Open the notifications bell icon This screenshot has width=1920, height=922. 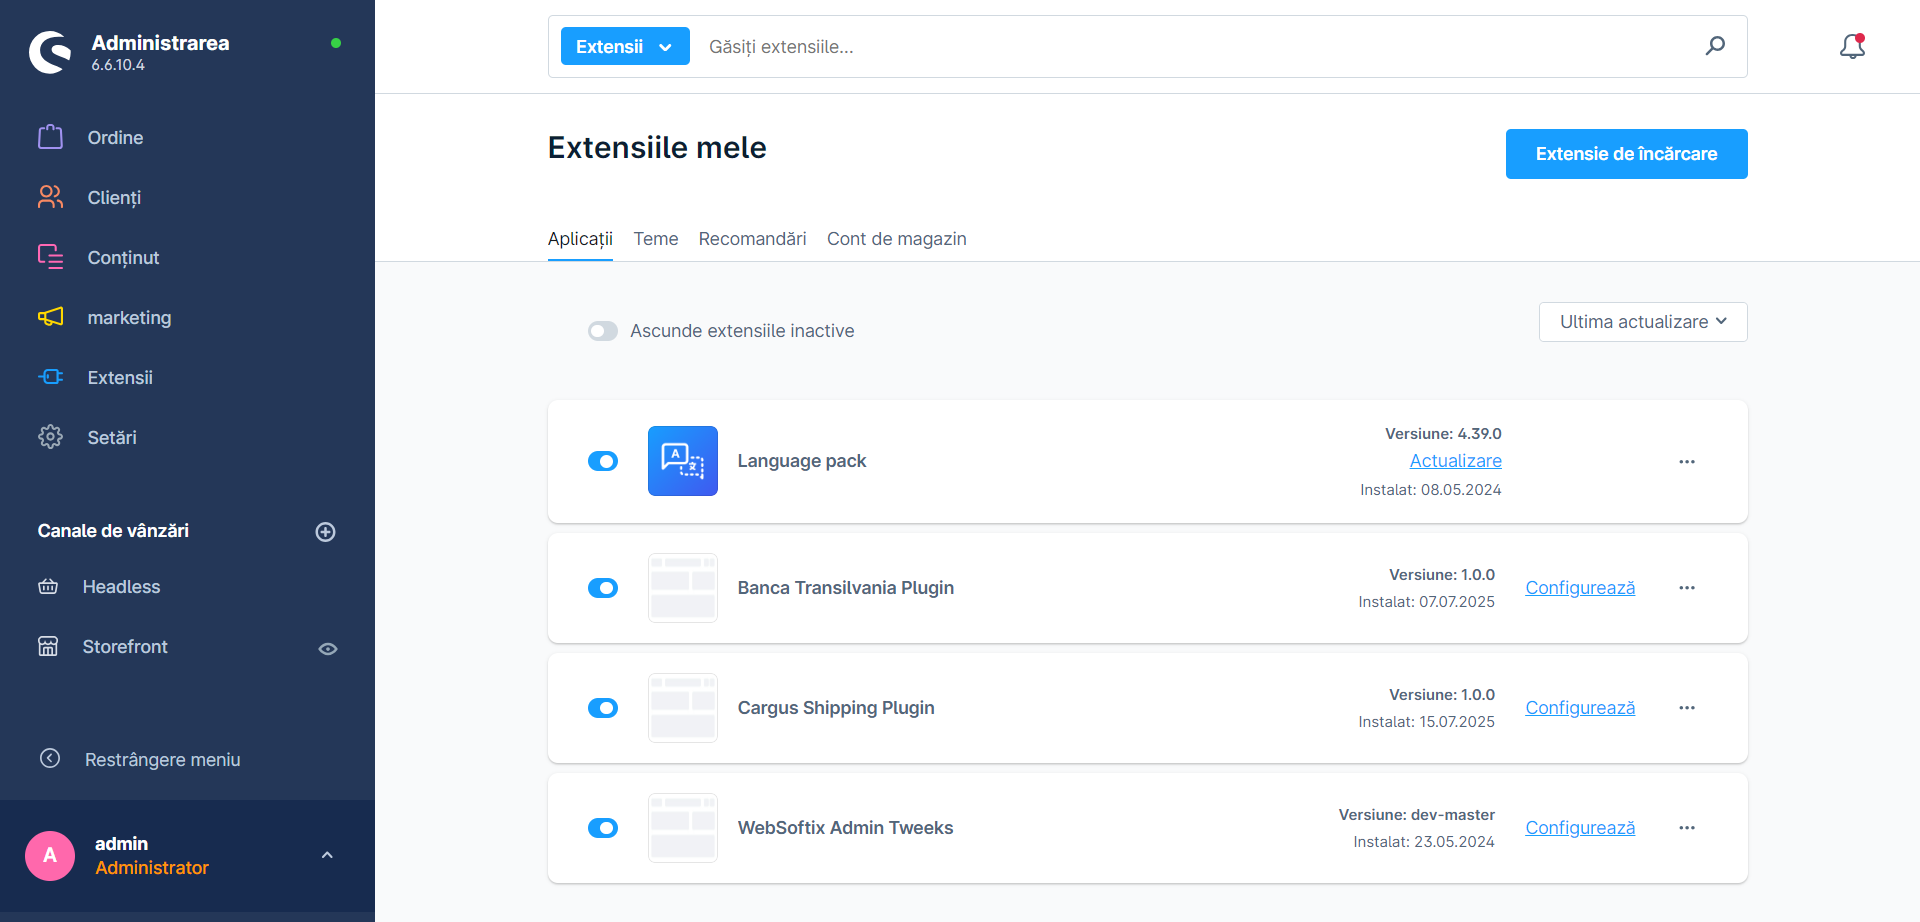(x=1852, y=46)
